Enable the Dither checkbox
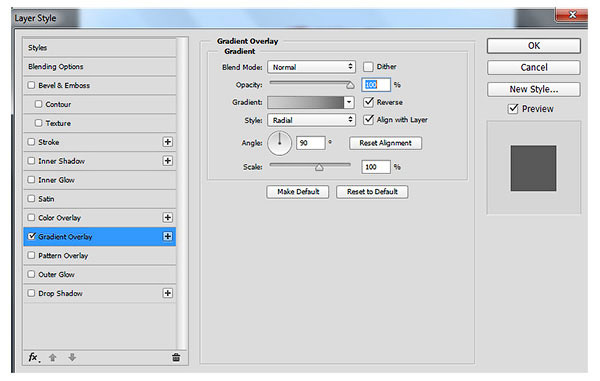 point(368,67)
